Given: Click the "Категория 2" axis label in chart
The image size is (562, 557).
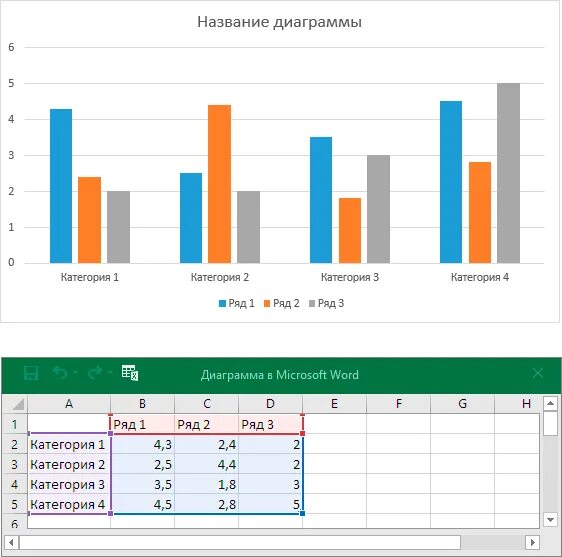Looking at the screenshot, I should click(x=220, y=277).
